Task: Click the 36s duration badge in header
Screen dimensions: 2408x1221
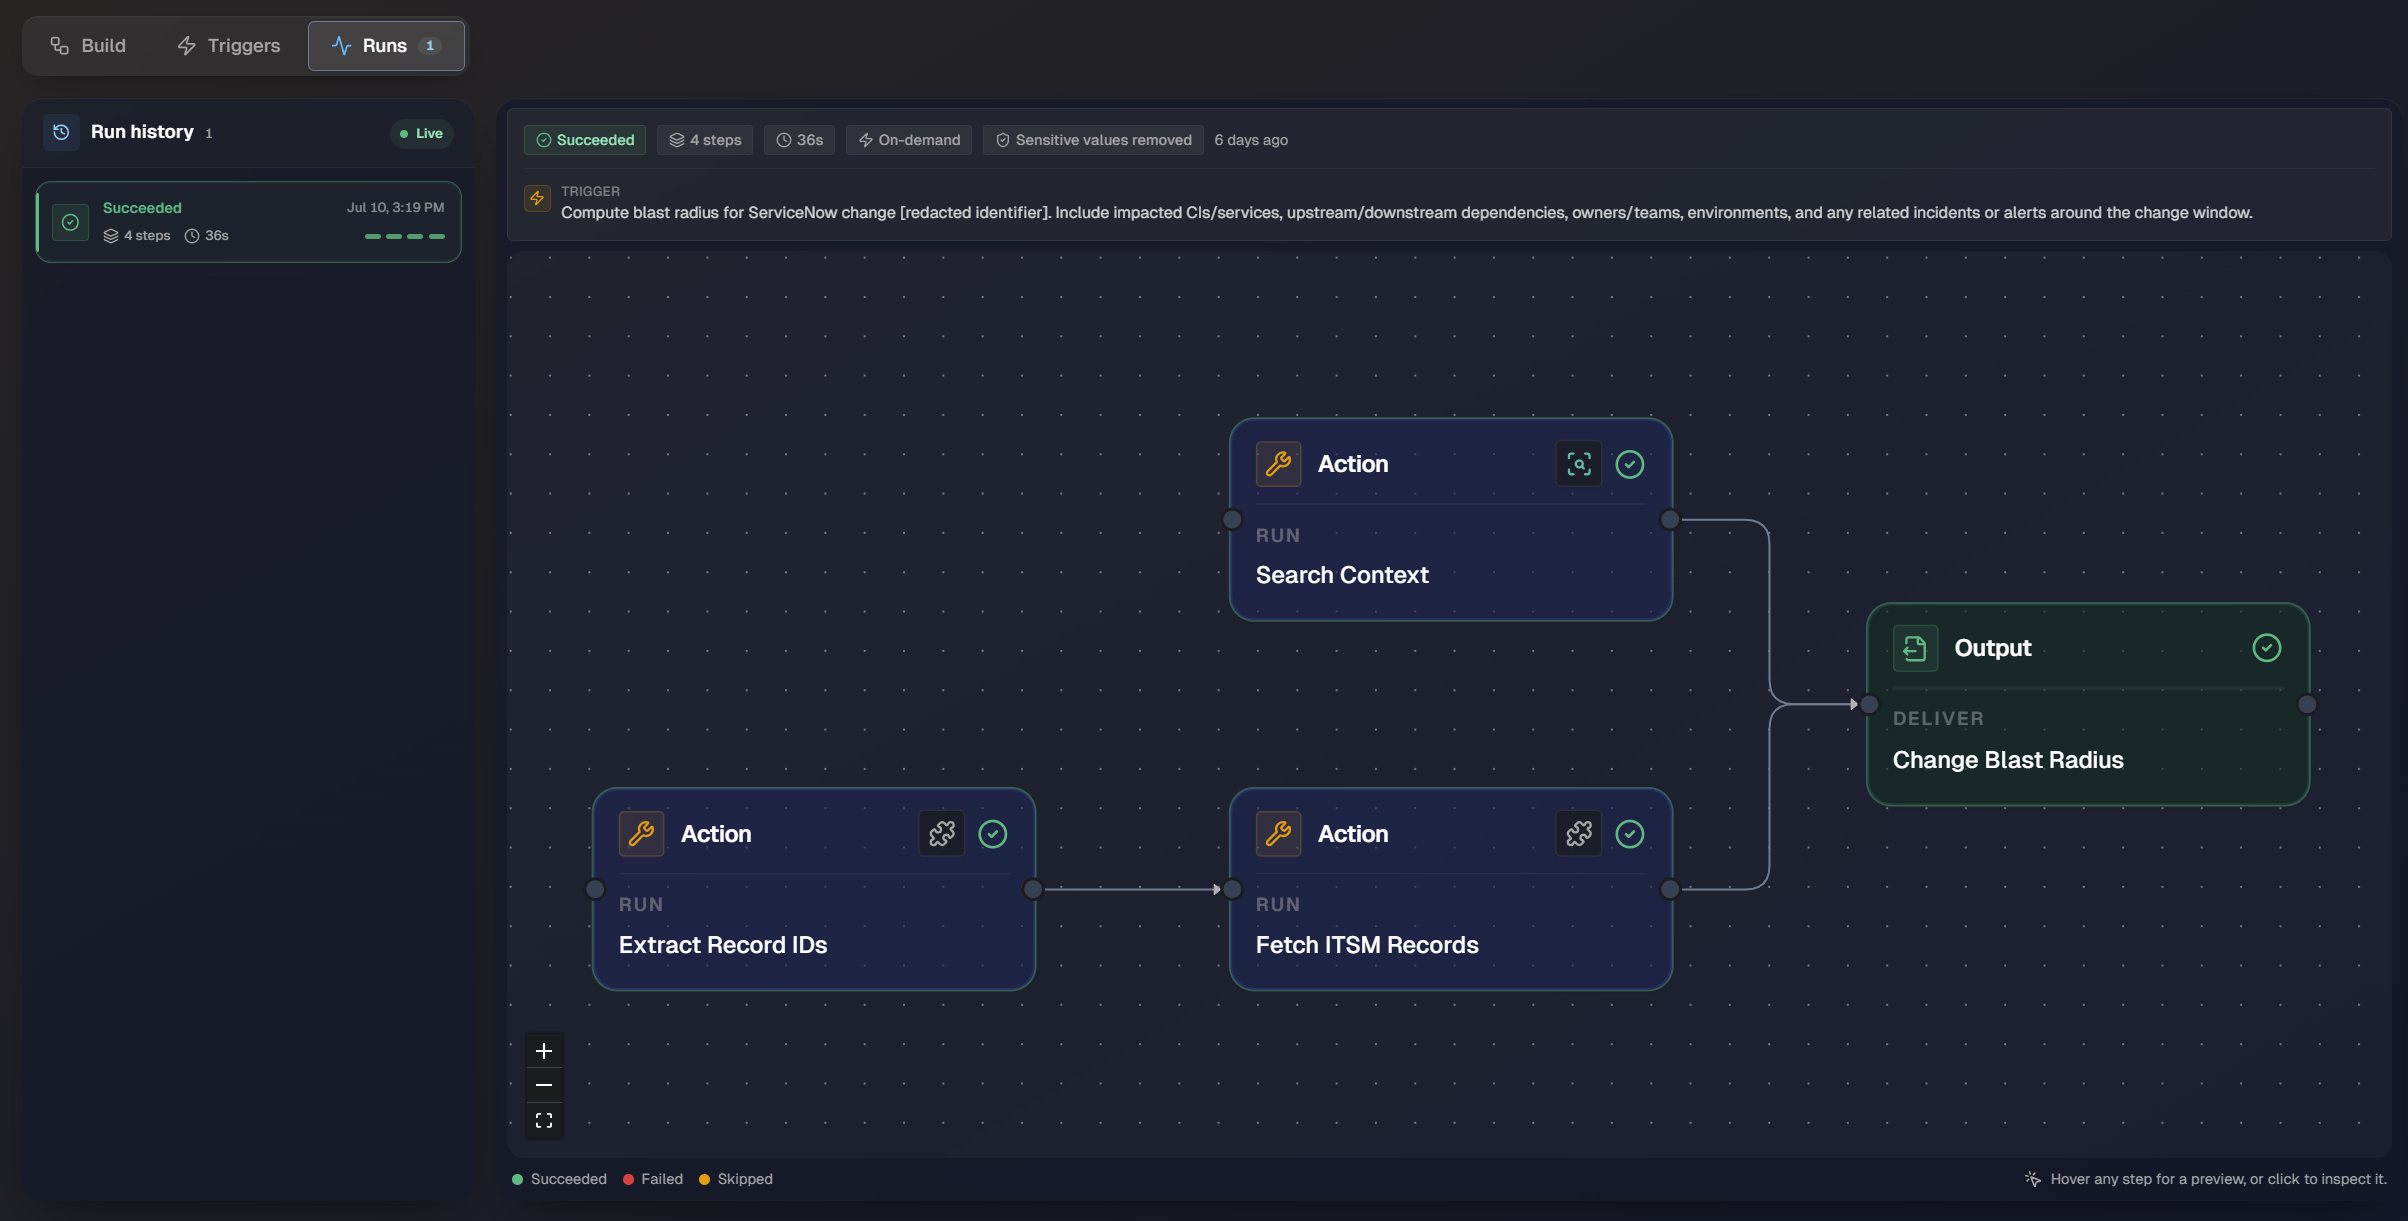Action: click(799, 140)
